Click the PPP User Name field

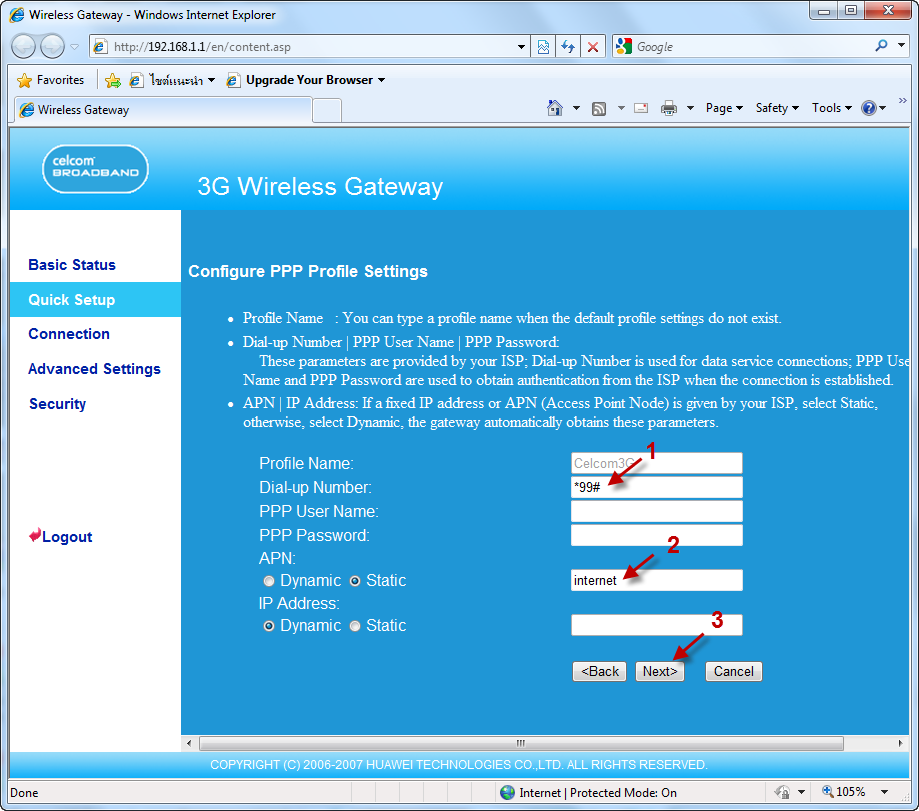[x=656, y=511]
